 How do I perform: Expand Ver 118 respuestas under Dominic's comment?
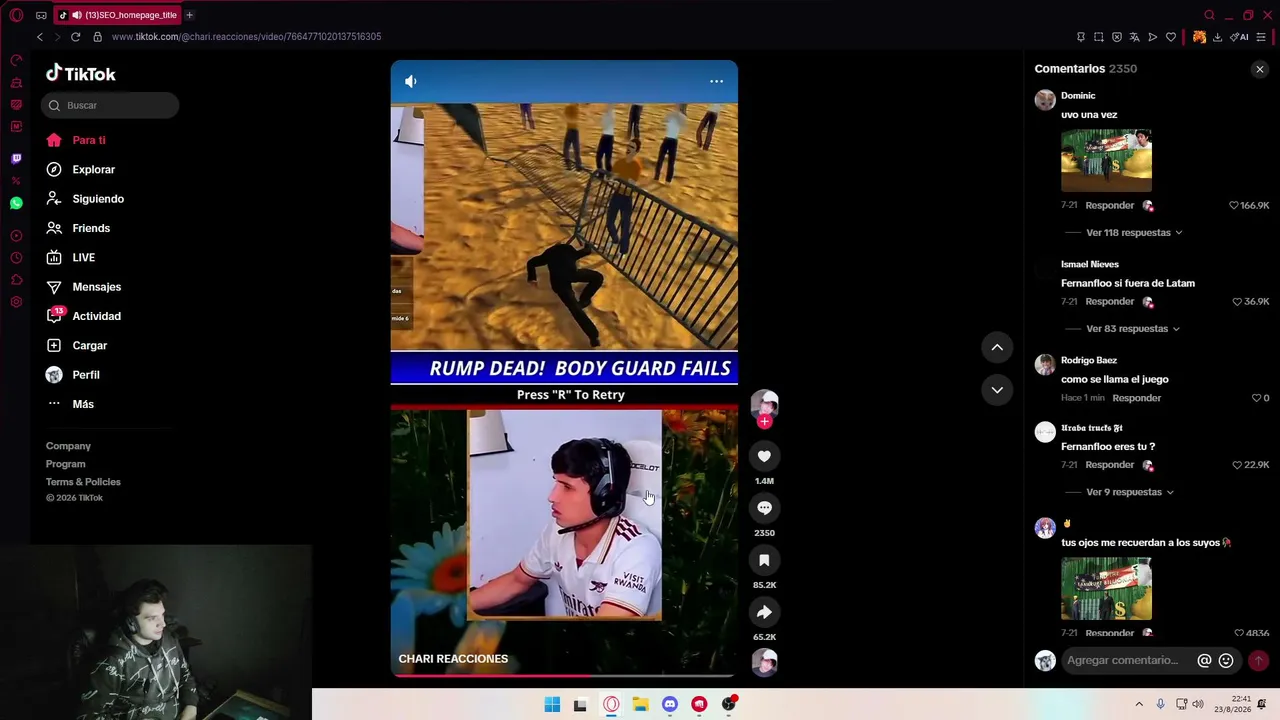(x=1134, y=233)
